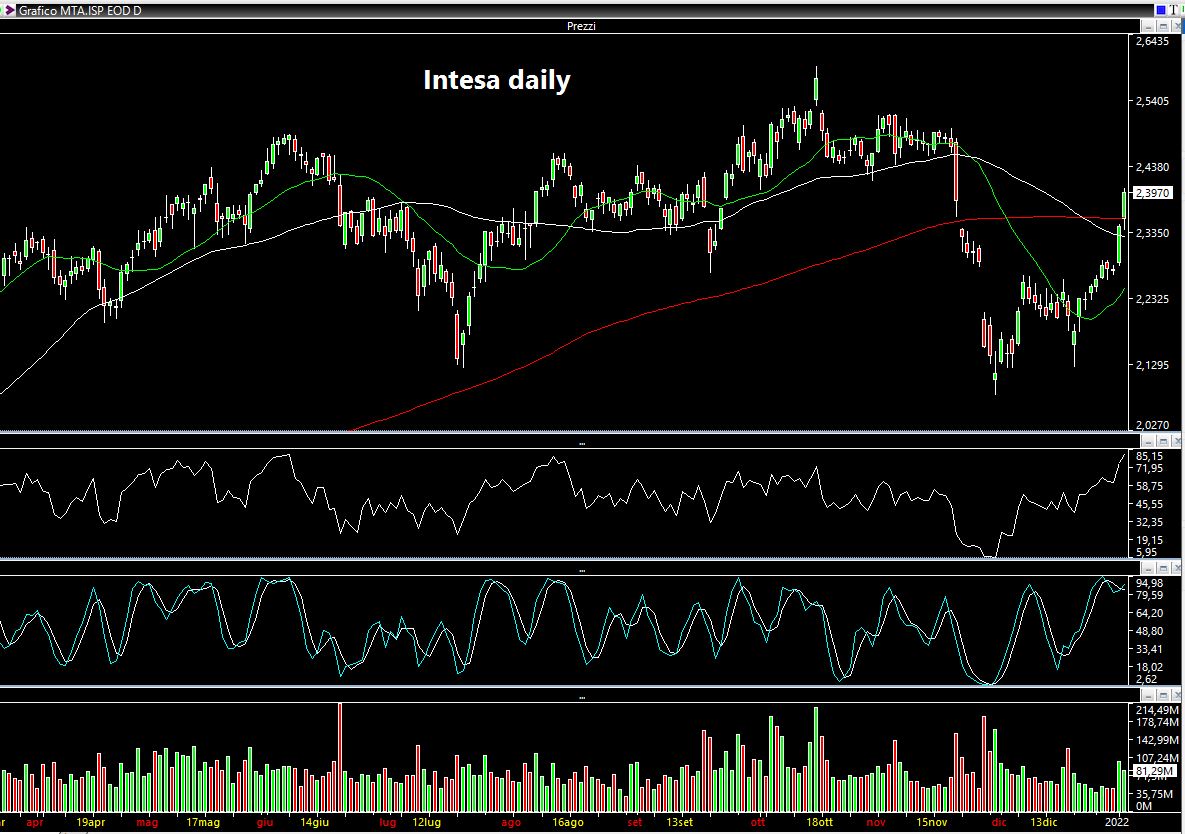Select the text tool T icon
The width and height of the screenshot is (1185, 834).
(x=1174, y=10)
